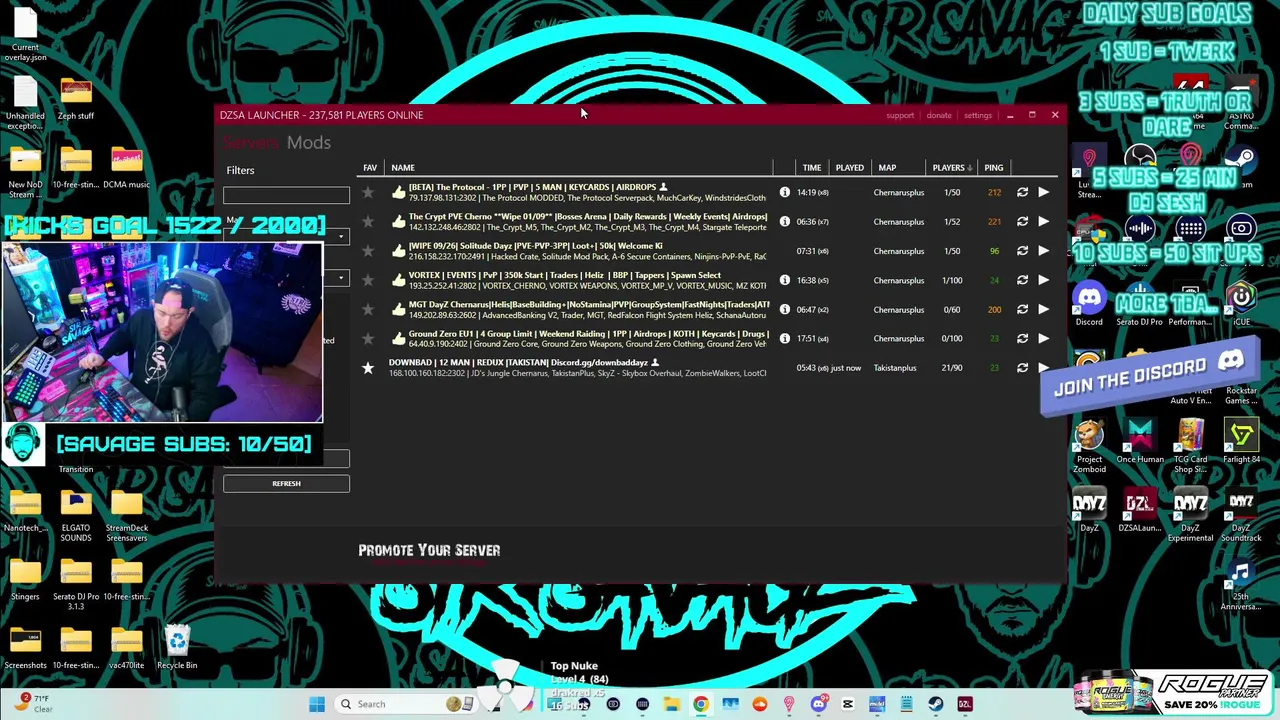Open launcher settings link
This screenshot has width=1280, height=720.
(x=978, y=115)
